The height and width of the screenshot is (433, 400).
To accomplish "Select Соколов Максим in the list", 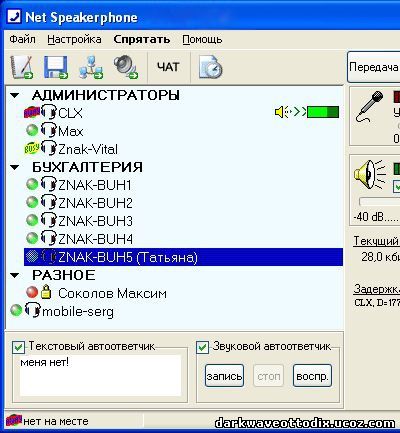I will (x=112, y=293).
